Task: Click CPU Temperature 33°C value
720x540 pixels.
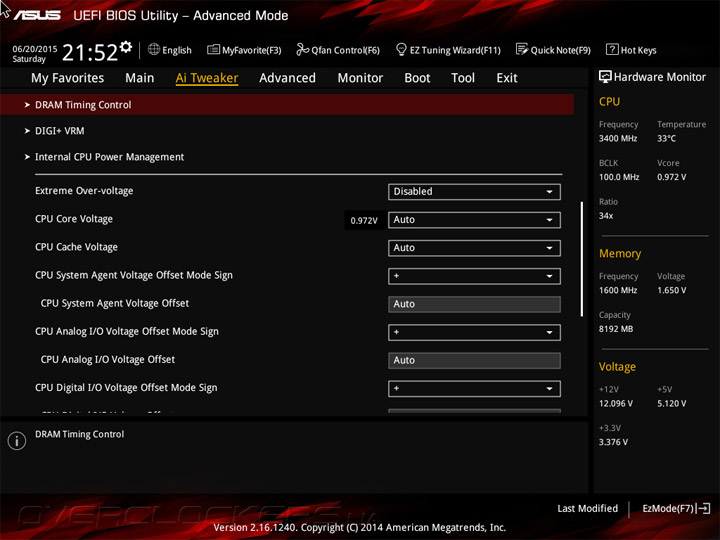Action: click(666, 138)
